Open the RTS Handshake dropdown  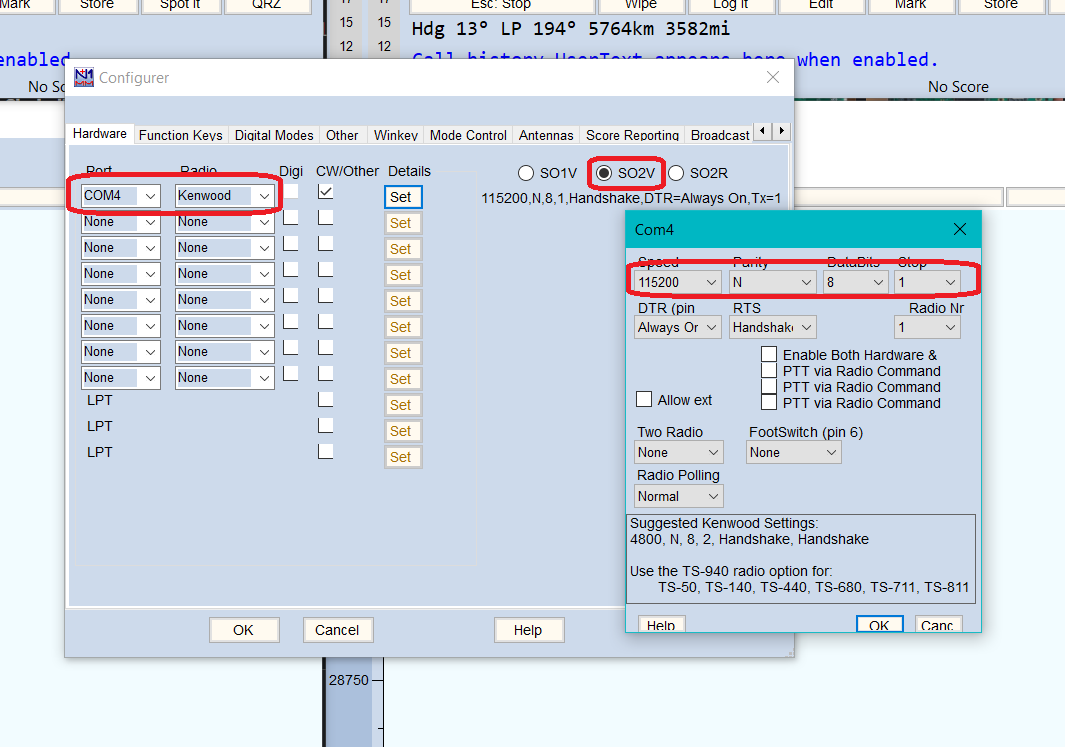(772, 327)
